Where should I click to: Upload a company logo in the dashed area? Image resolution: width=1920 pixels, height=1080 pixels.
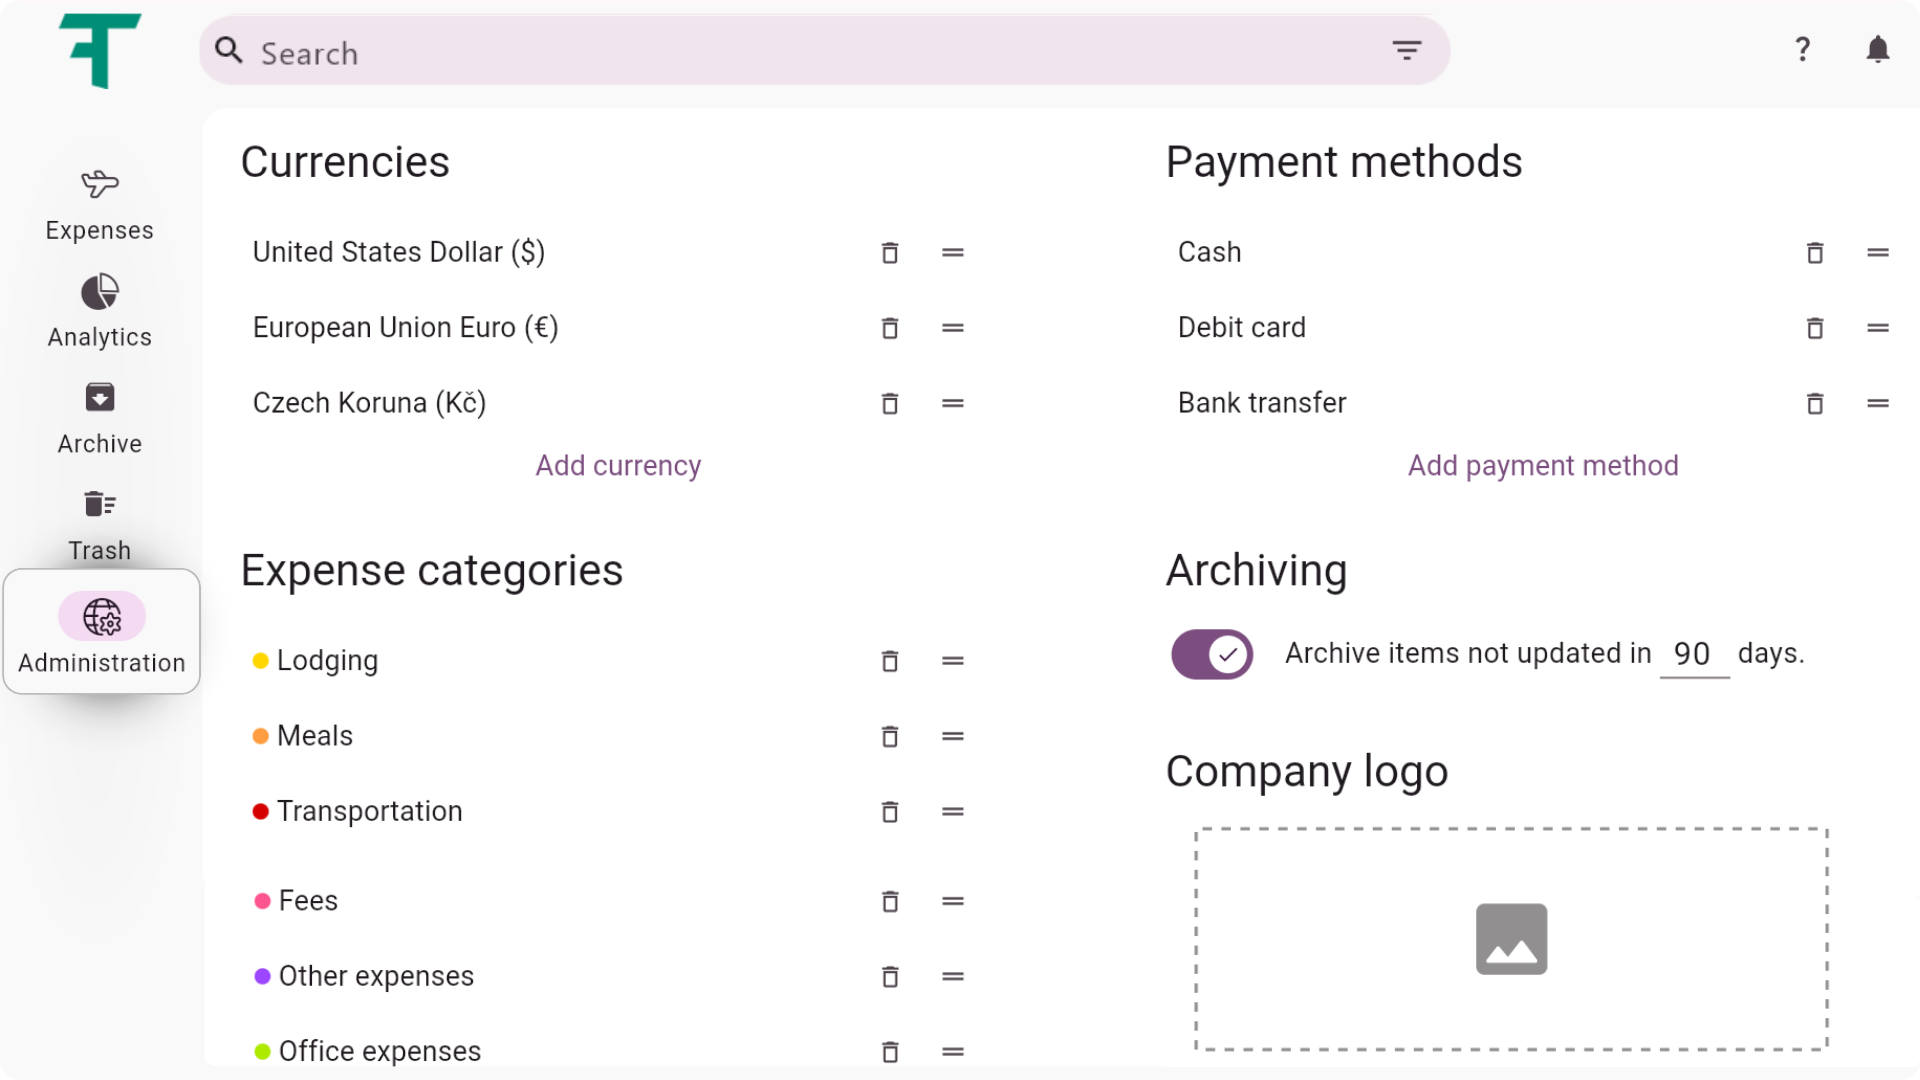[1510, 939]
